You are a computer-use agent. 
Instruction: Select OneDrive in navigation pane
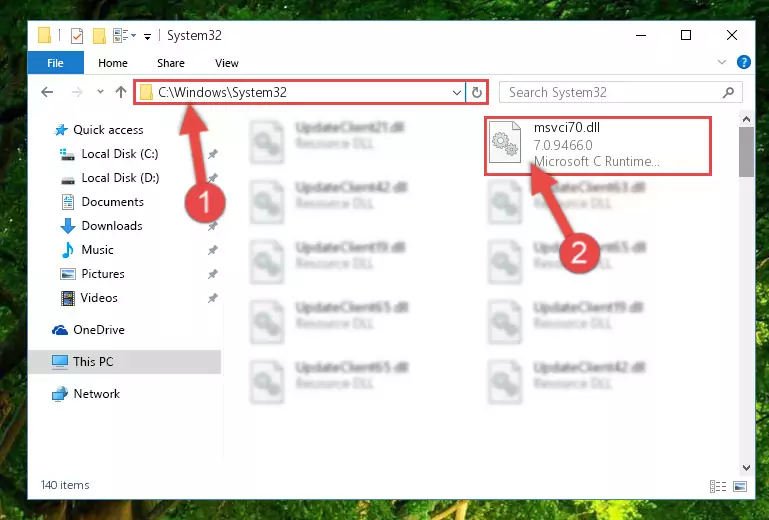(99, 330)
